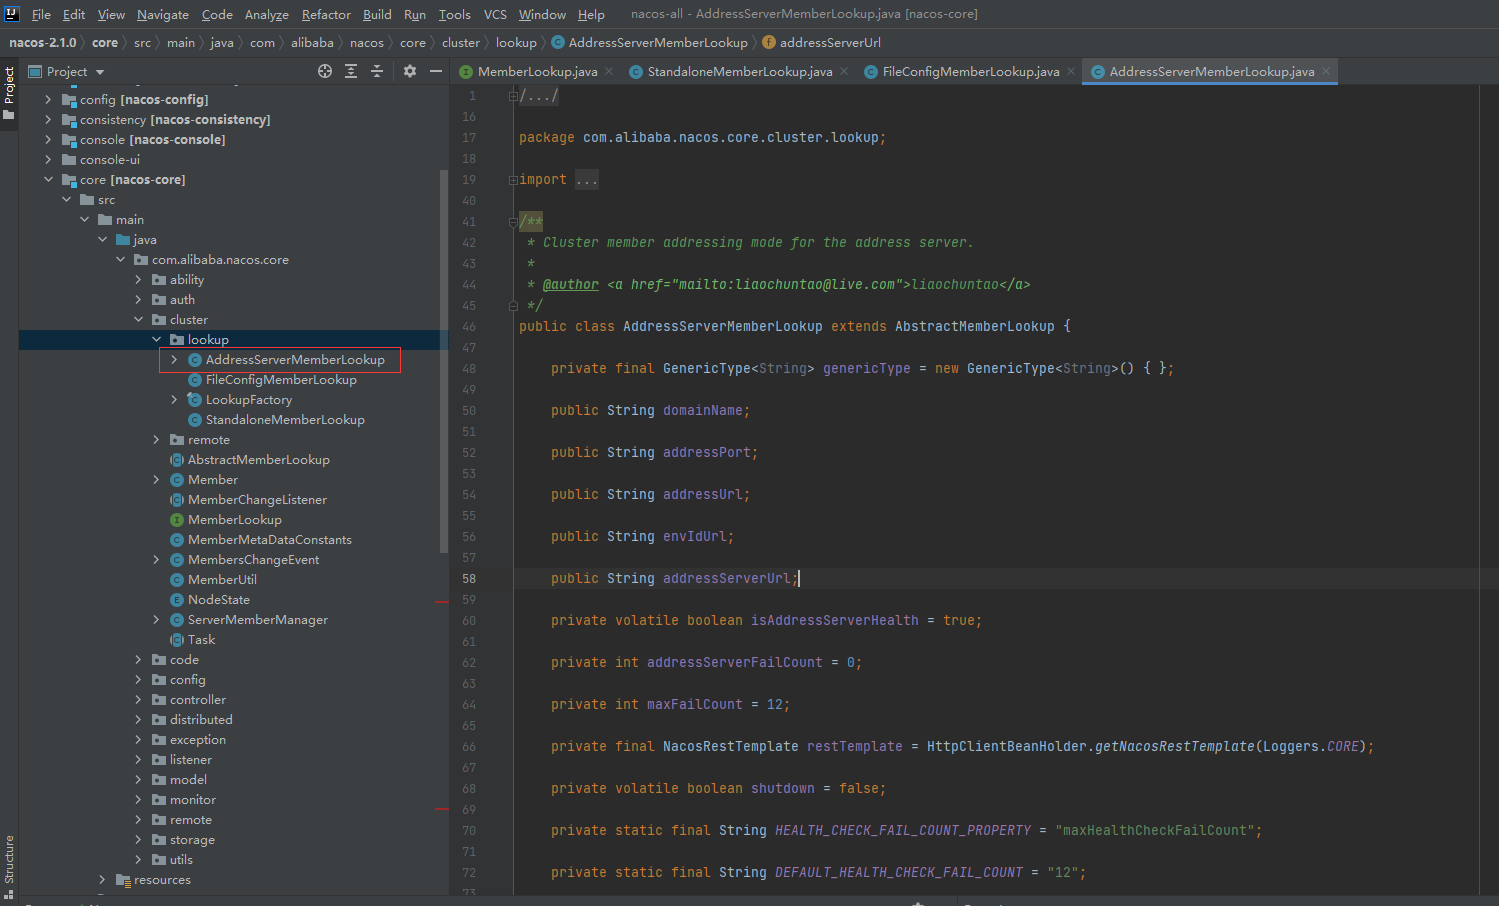Click addressServerUrl field breadcrumb
Screen dimensions: 1499x906
[830, 42]
